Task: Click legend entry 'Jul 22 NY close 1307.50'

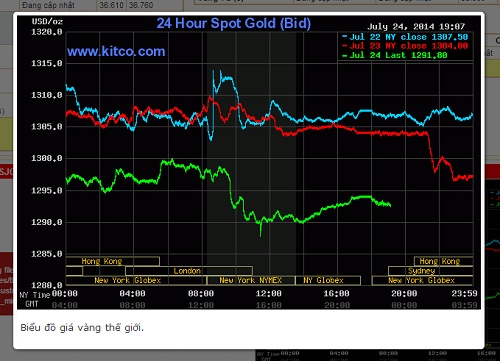Action: coord(405,37)
